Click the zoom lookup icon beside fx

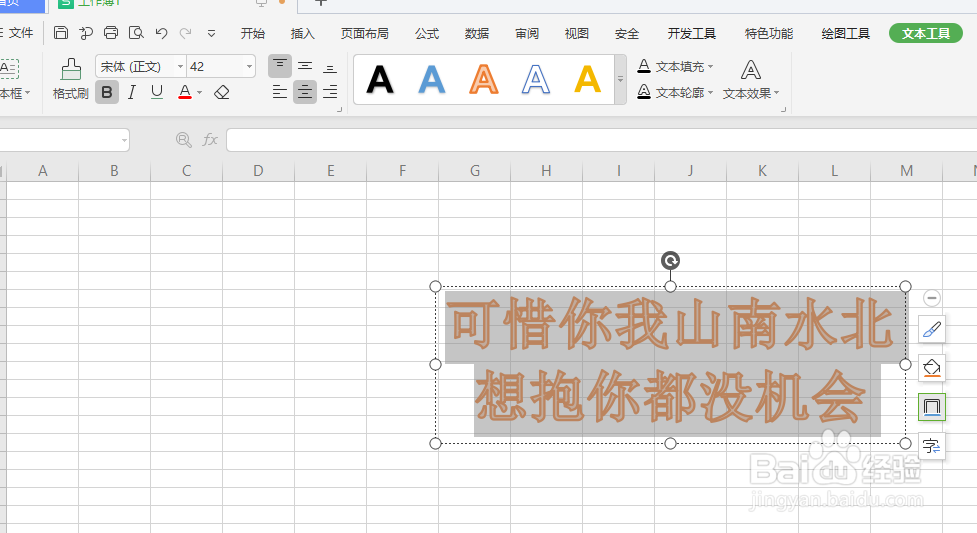[x=184, y=140]
